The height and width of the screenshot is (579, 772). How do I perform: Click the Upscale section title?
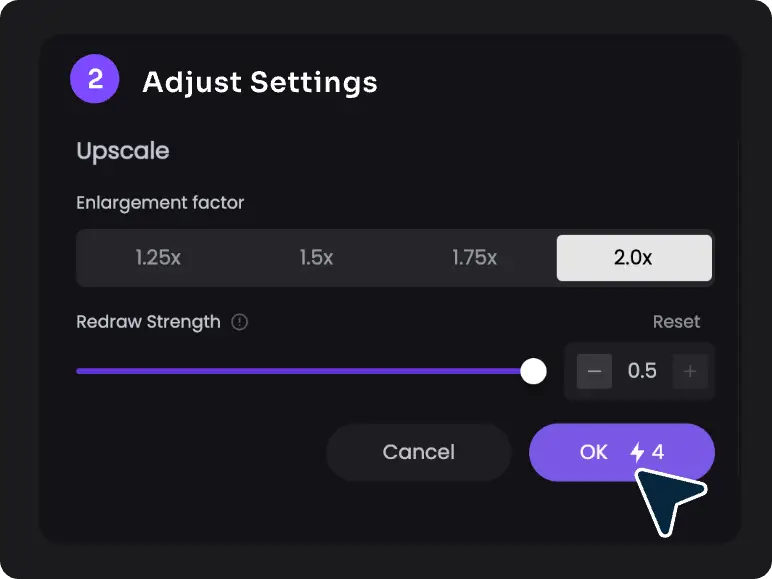(x=123, y=151)
